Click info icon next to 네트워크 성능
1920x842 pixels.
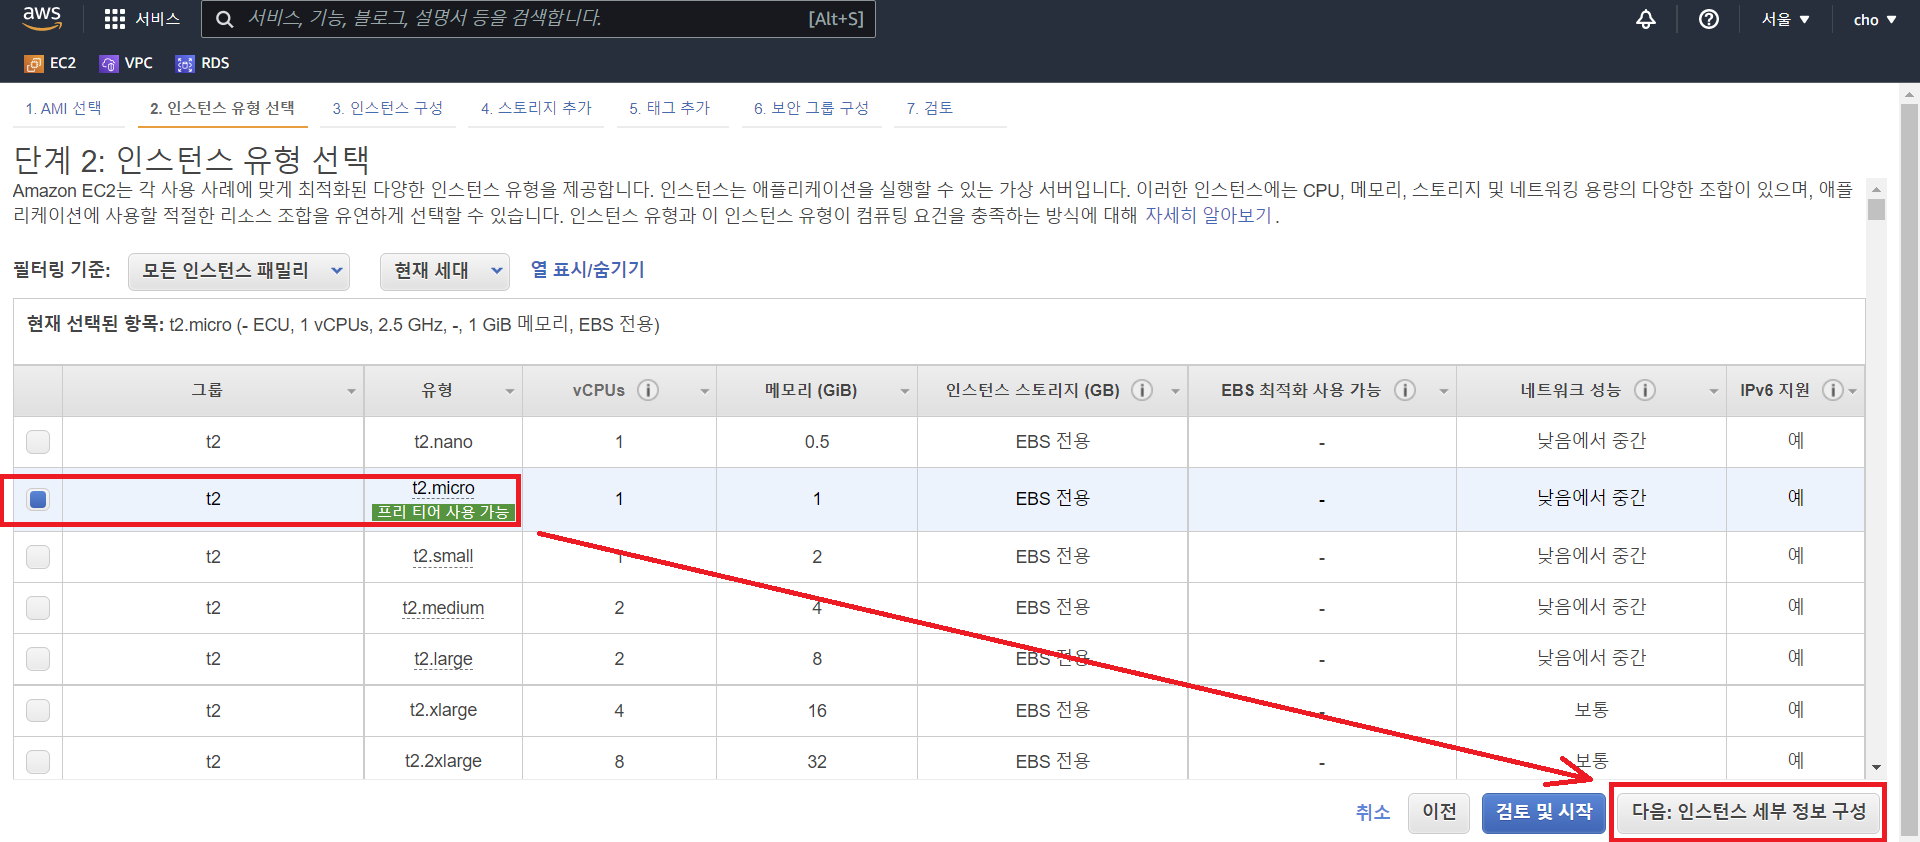[x=1645, y=390]
